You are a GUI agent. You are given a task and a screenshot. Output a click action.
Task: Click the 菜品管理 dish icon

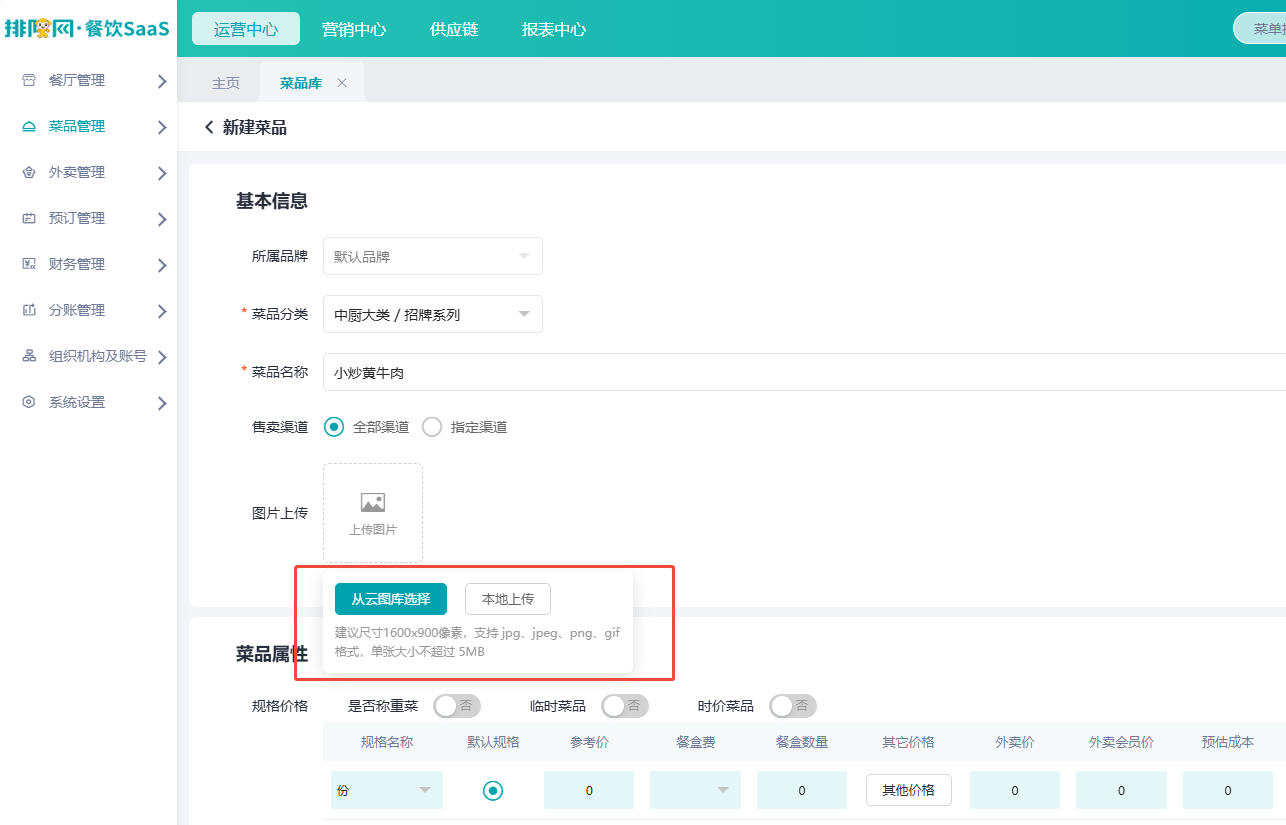29,126
